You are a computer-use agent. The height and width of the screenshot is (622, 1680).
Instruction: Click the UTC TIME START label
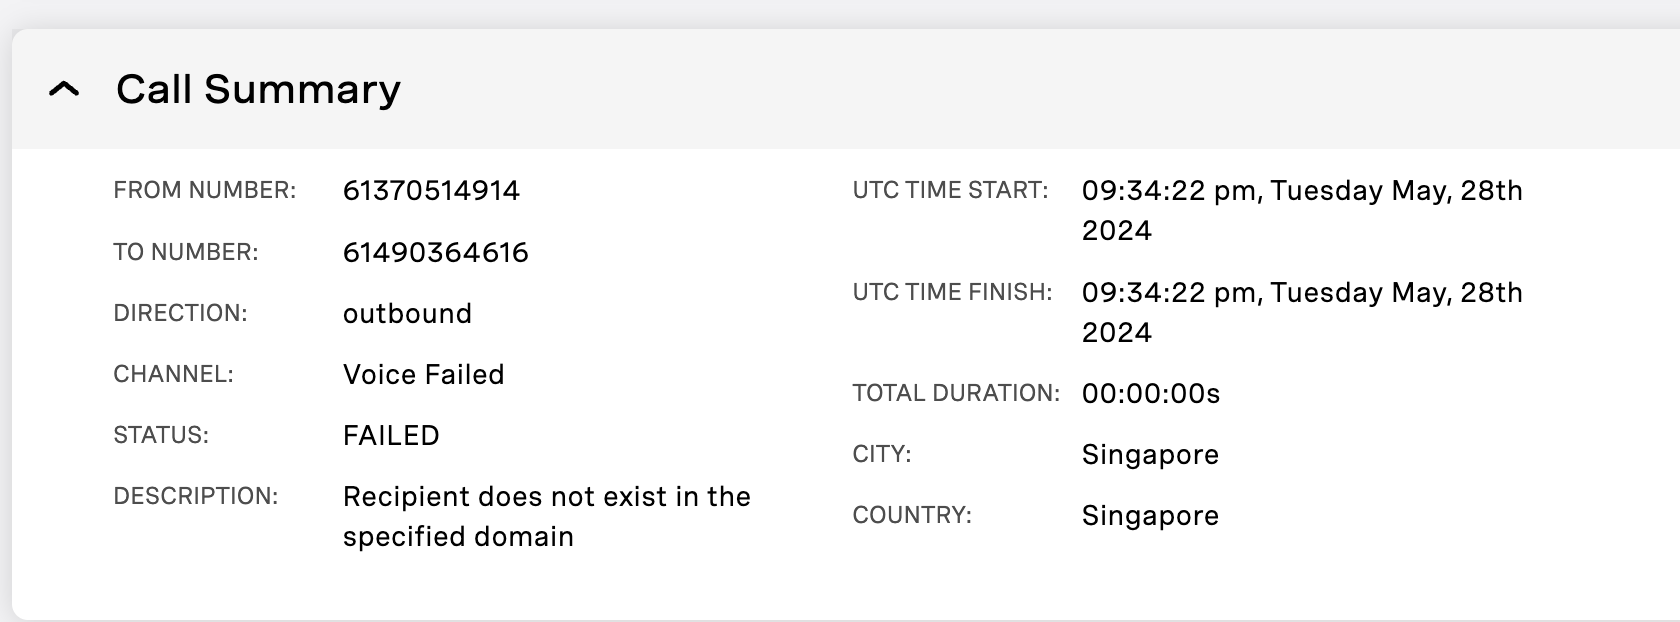coord(950,191)
